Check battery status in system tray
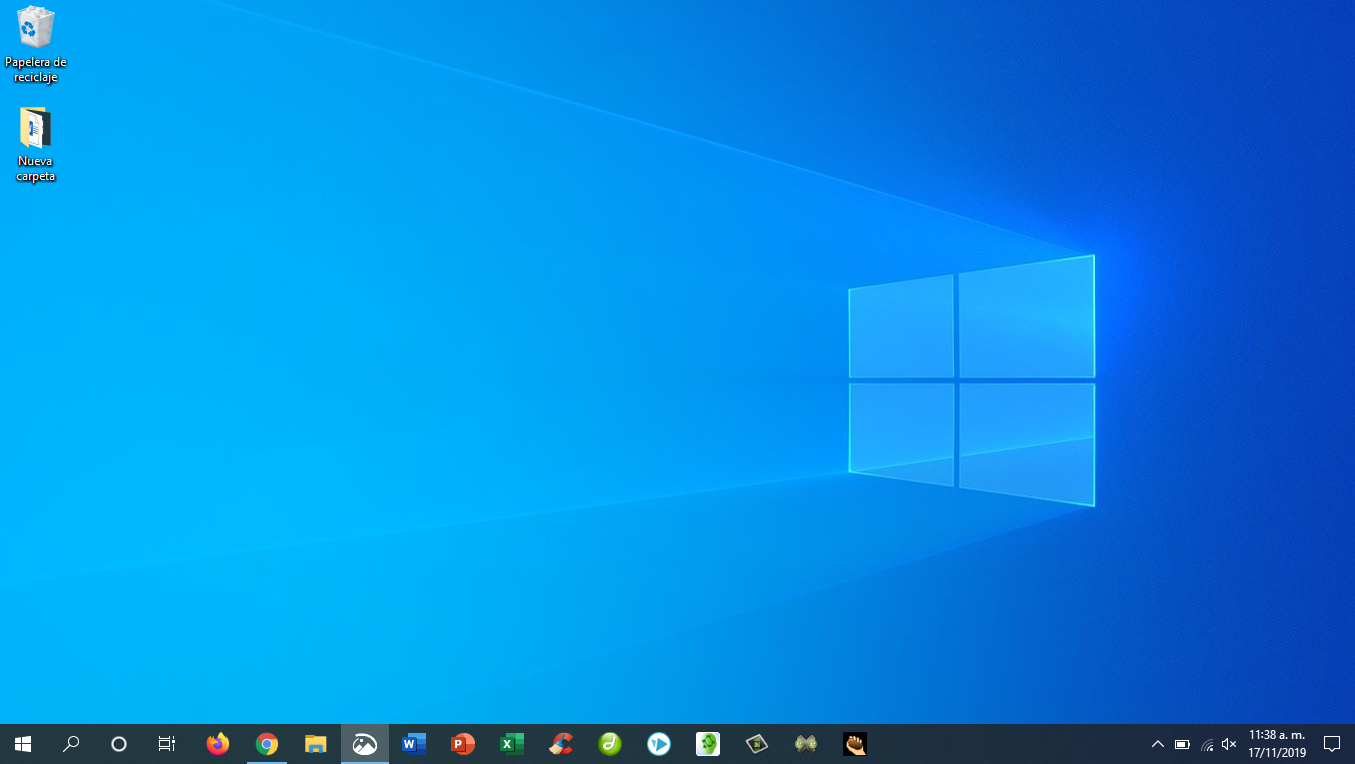1355x764 pixels. point(1182,744)
